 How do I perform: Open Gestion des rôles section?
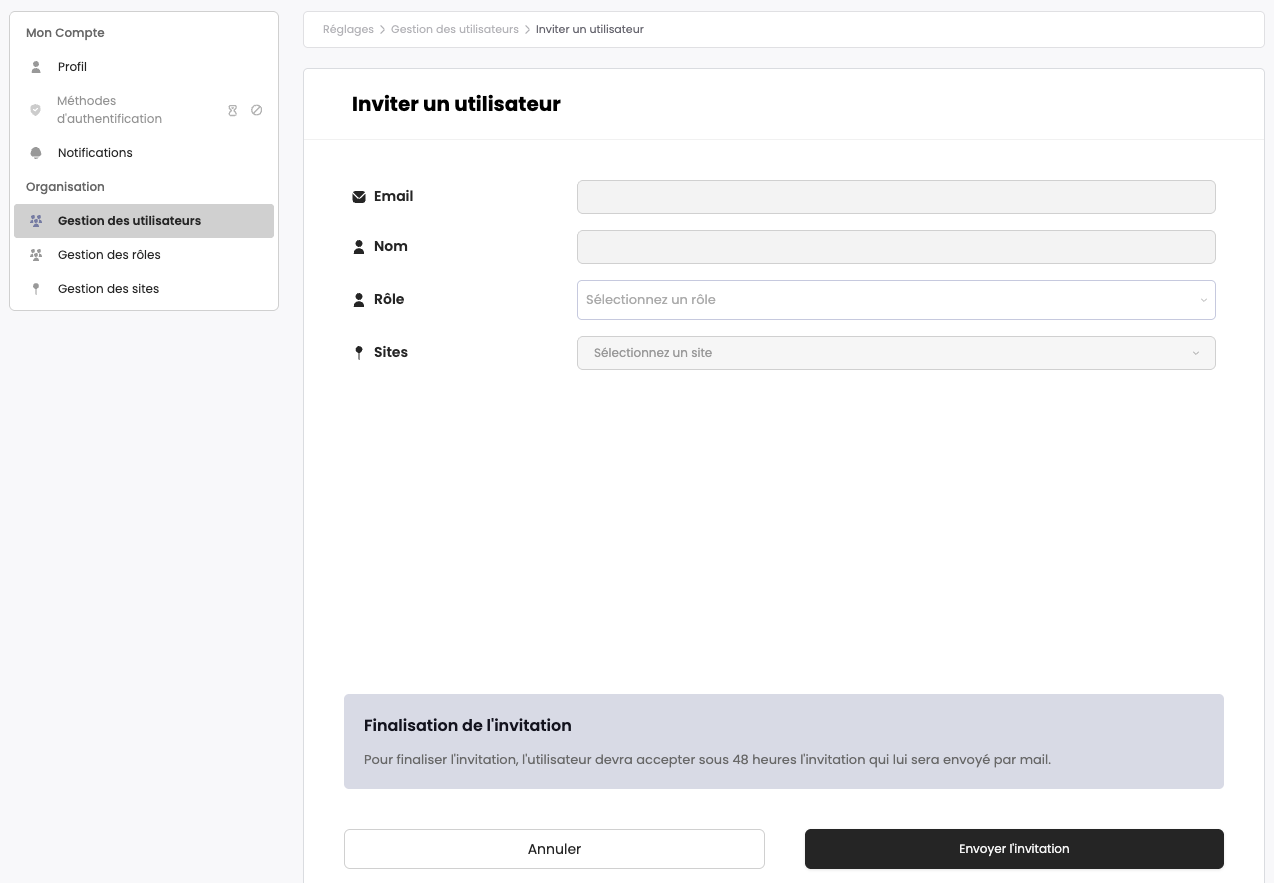pyautogui.click(x=109, y=255)
